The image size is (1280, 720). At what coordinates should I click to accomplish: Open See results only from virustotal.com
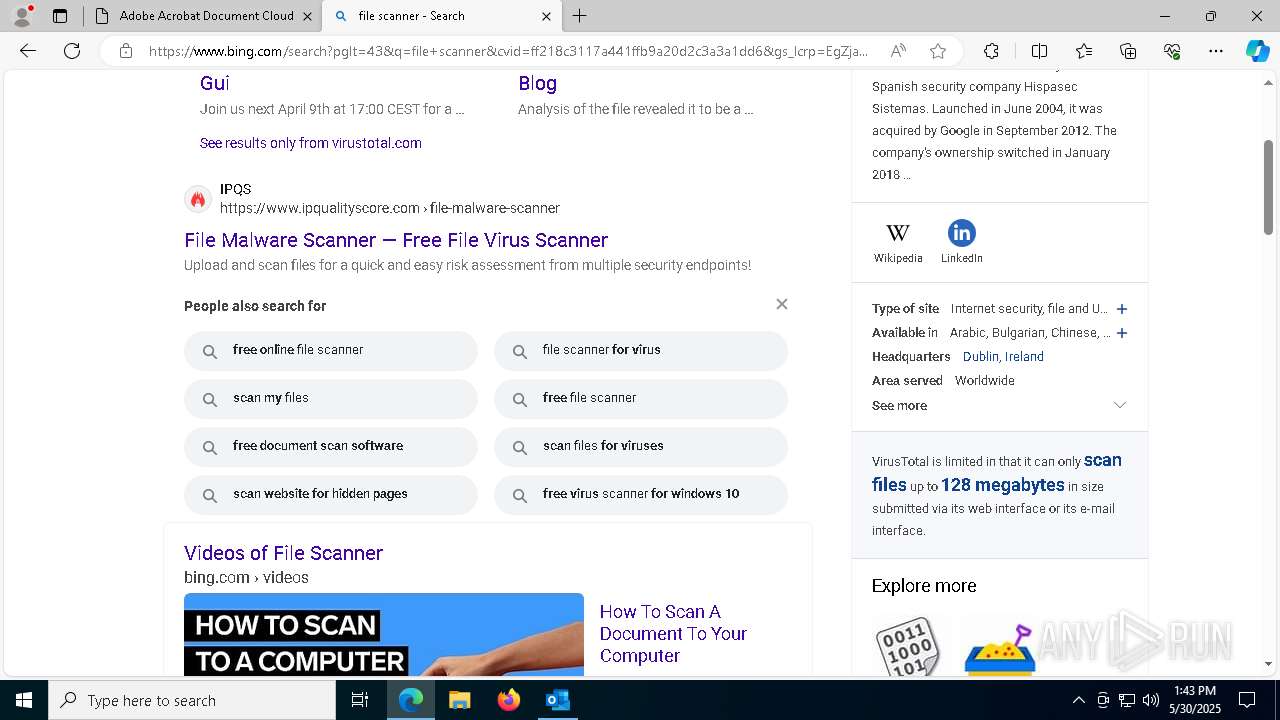[x=311, y=143]
